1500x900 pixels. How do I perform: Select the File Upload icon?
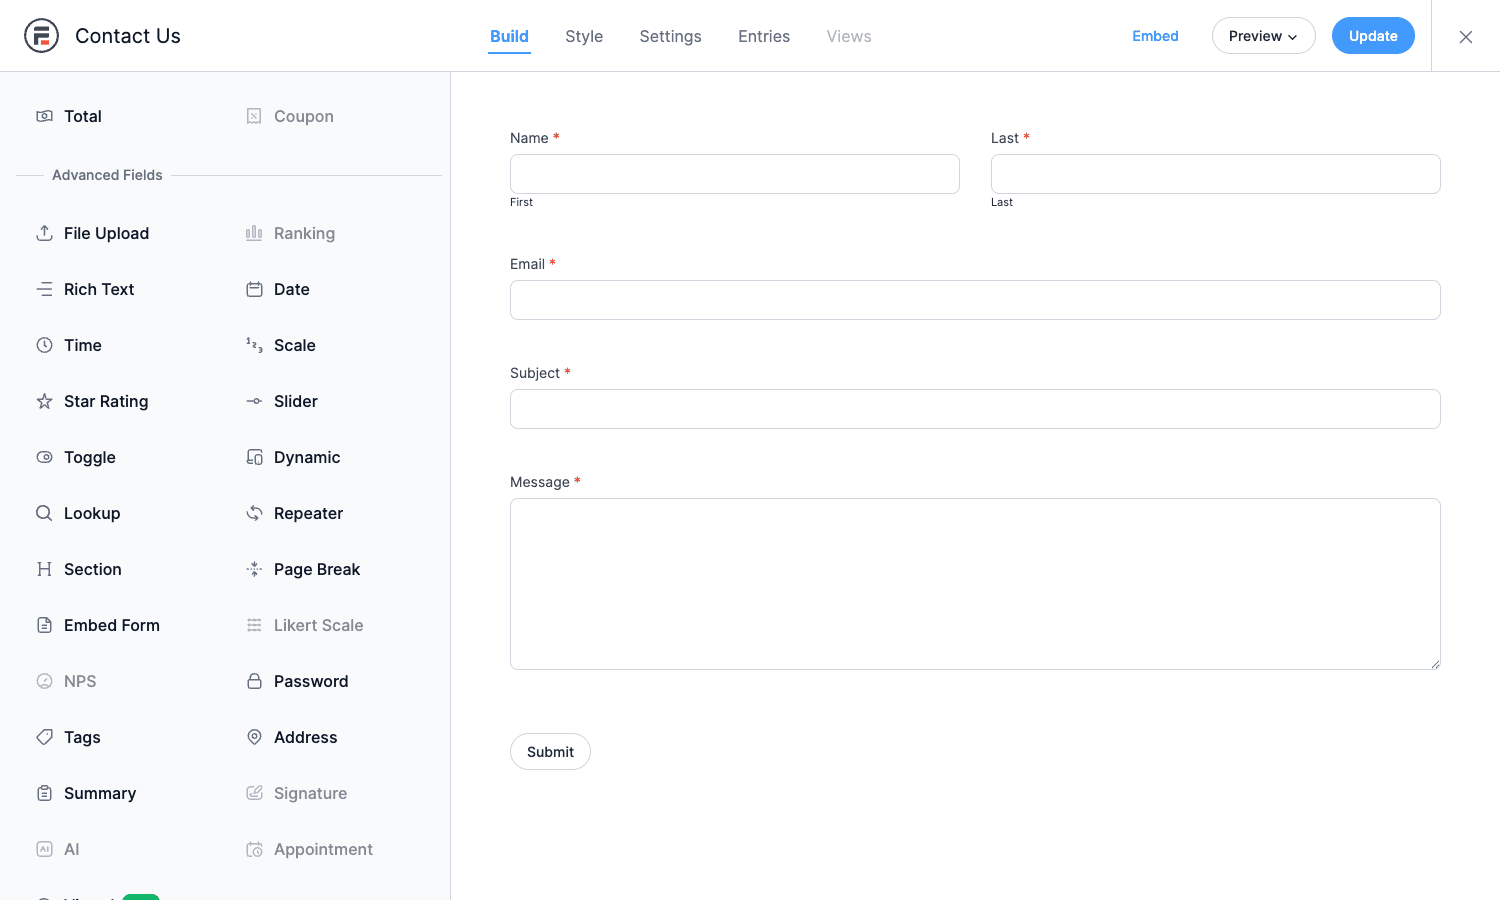tap(44, 233)
